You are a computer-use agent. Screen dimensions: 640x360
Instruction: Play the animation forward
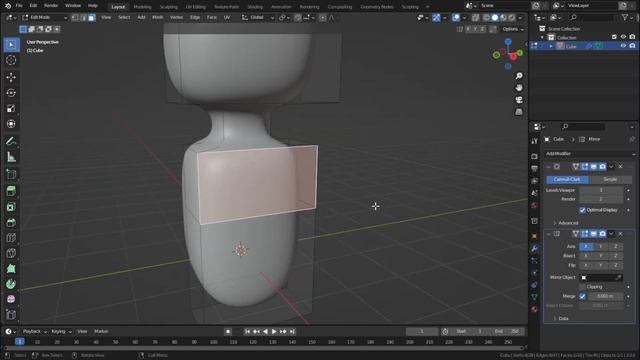pos(274,331)
